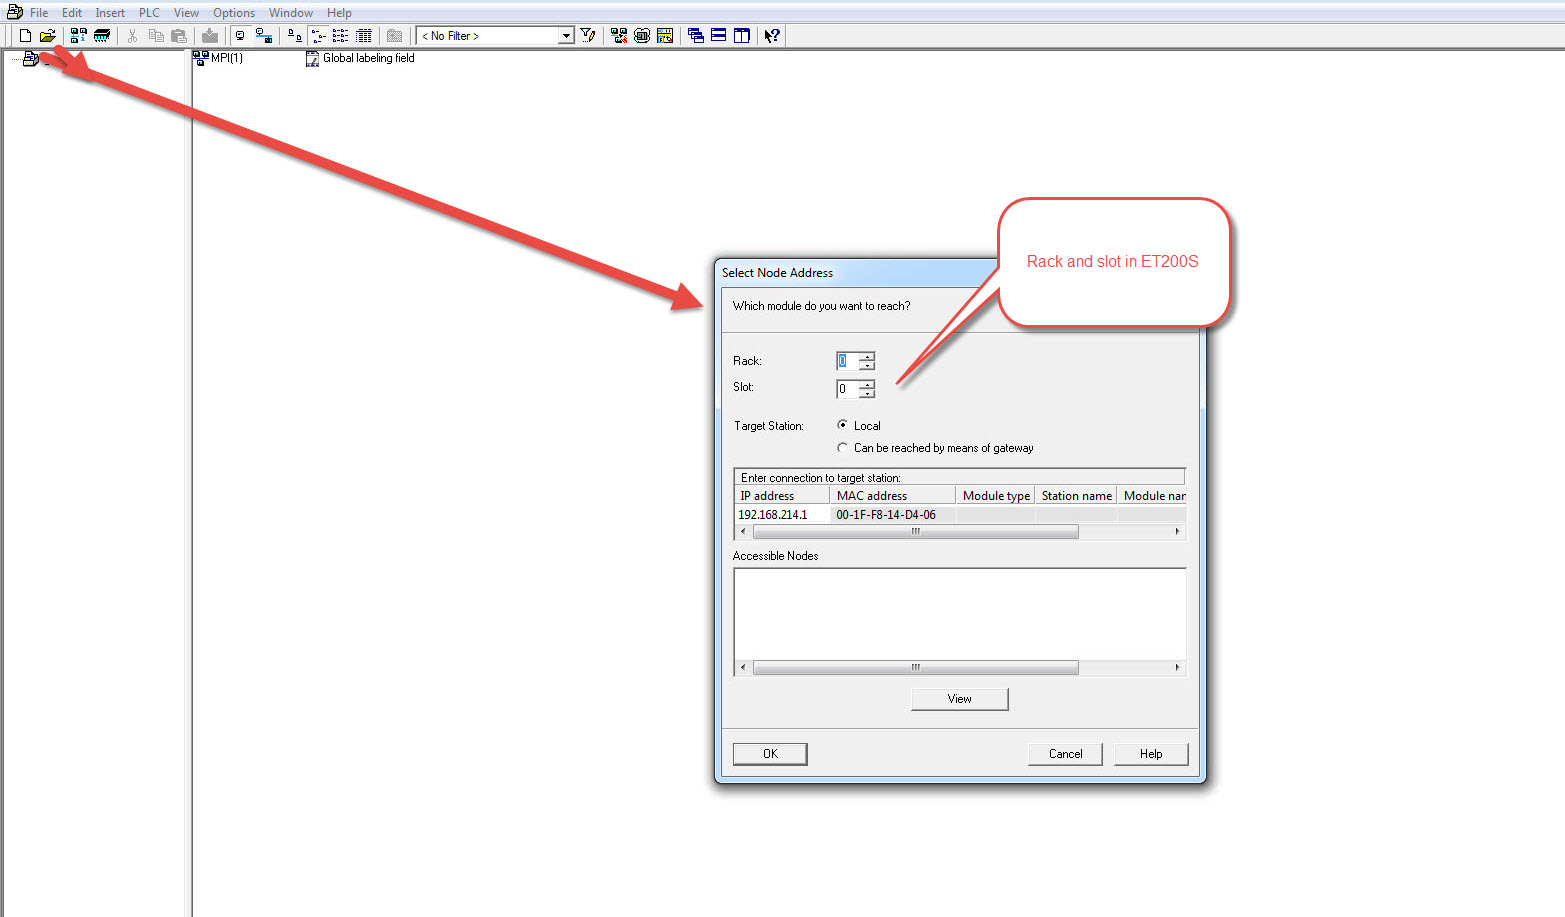Screen dimensions: 1565x917
Task: Click OK in Select Node Address
Action: pyautogui.click(x=770, y=754)
